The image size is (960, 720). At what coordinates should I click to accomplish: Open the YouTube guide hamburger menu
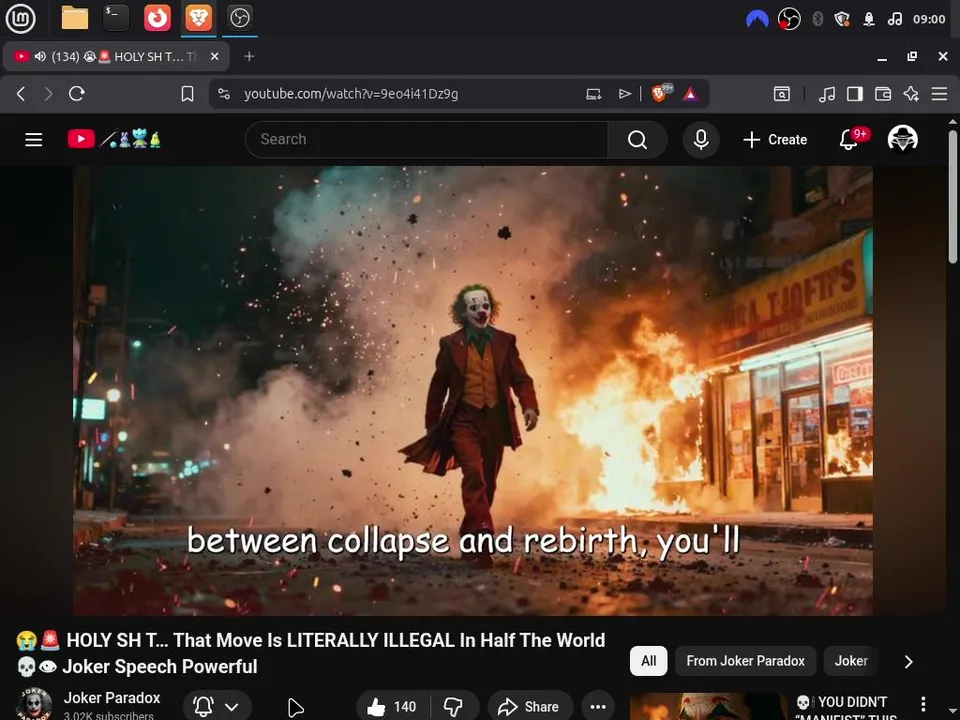coord(34,140)
